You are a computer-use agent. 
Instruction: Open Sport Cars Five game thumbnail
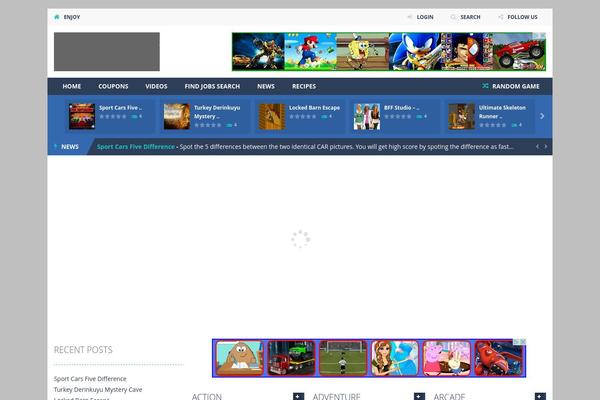82,116
